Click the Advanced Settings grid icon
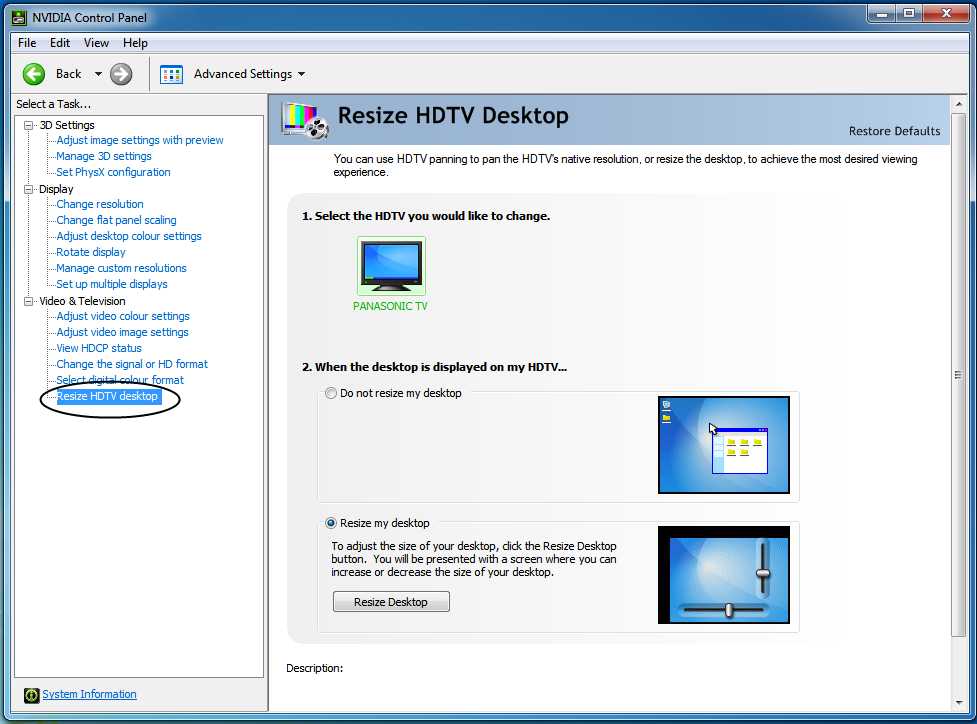977x724 pixels. point(171,74)
